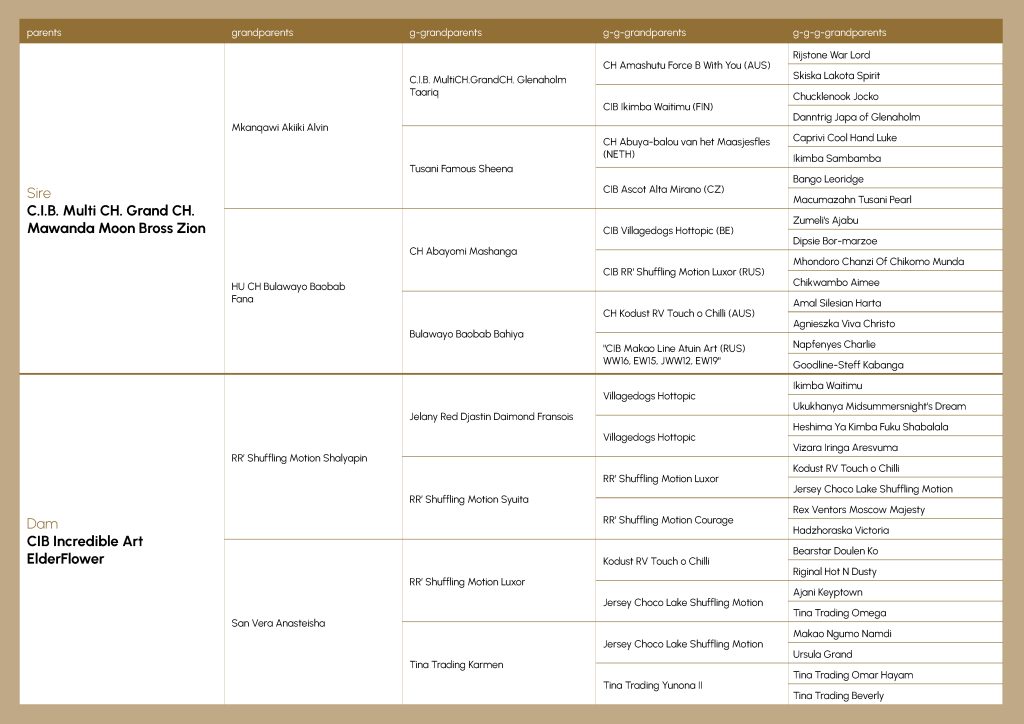Click 'CH Amashutu Force B With You (AUS)'
The width and height of the screenshot is (1024, 724).
[x=686, y=65]
